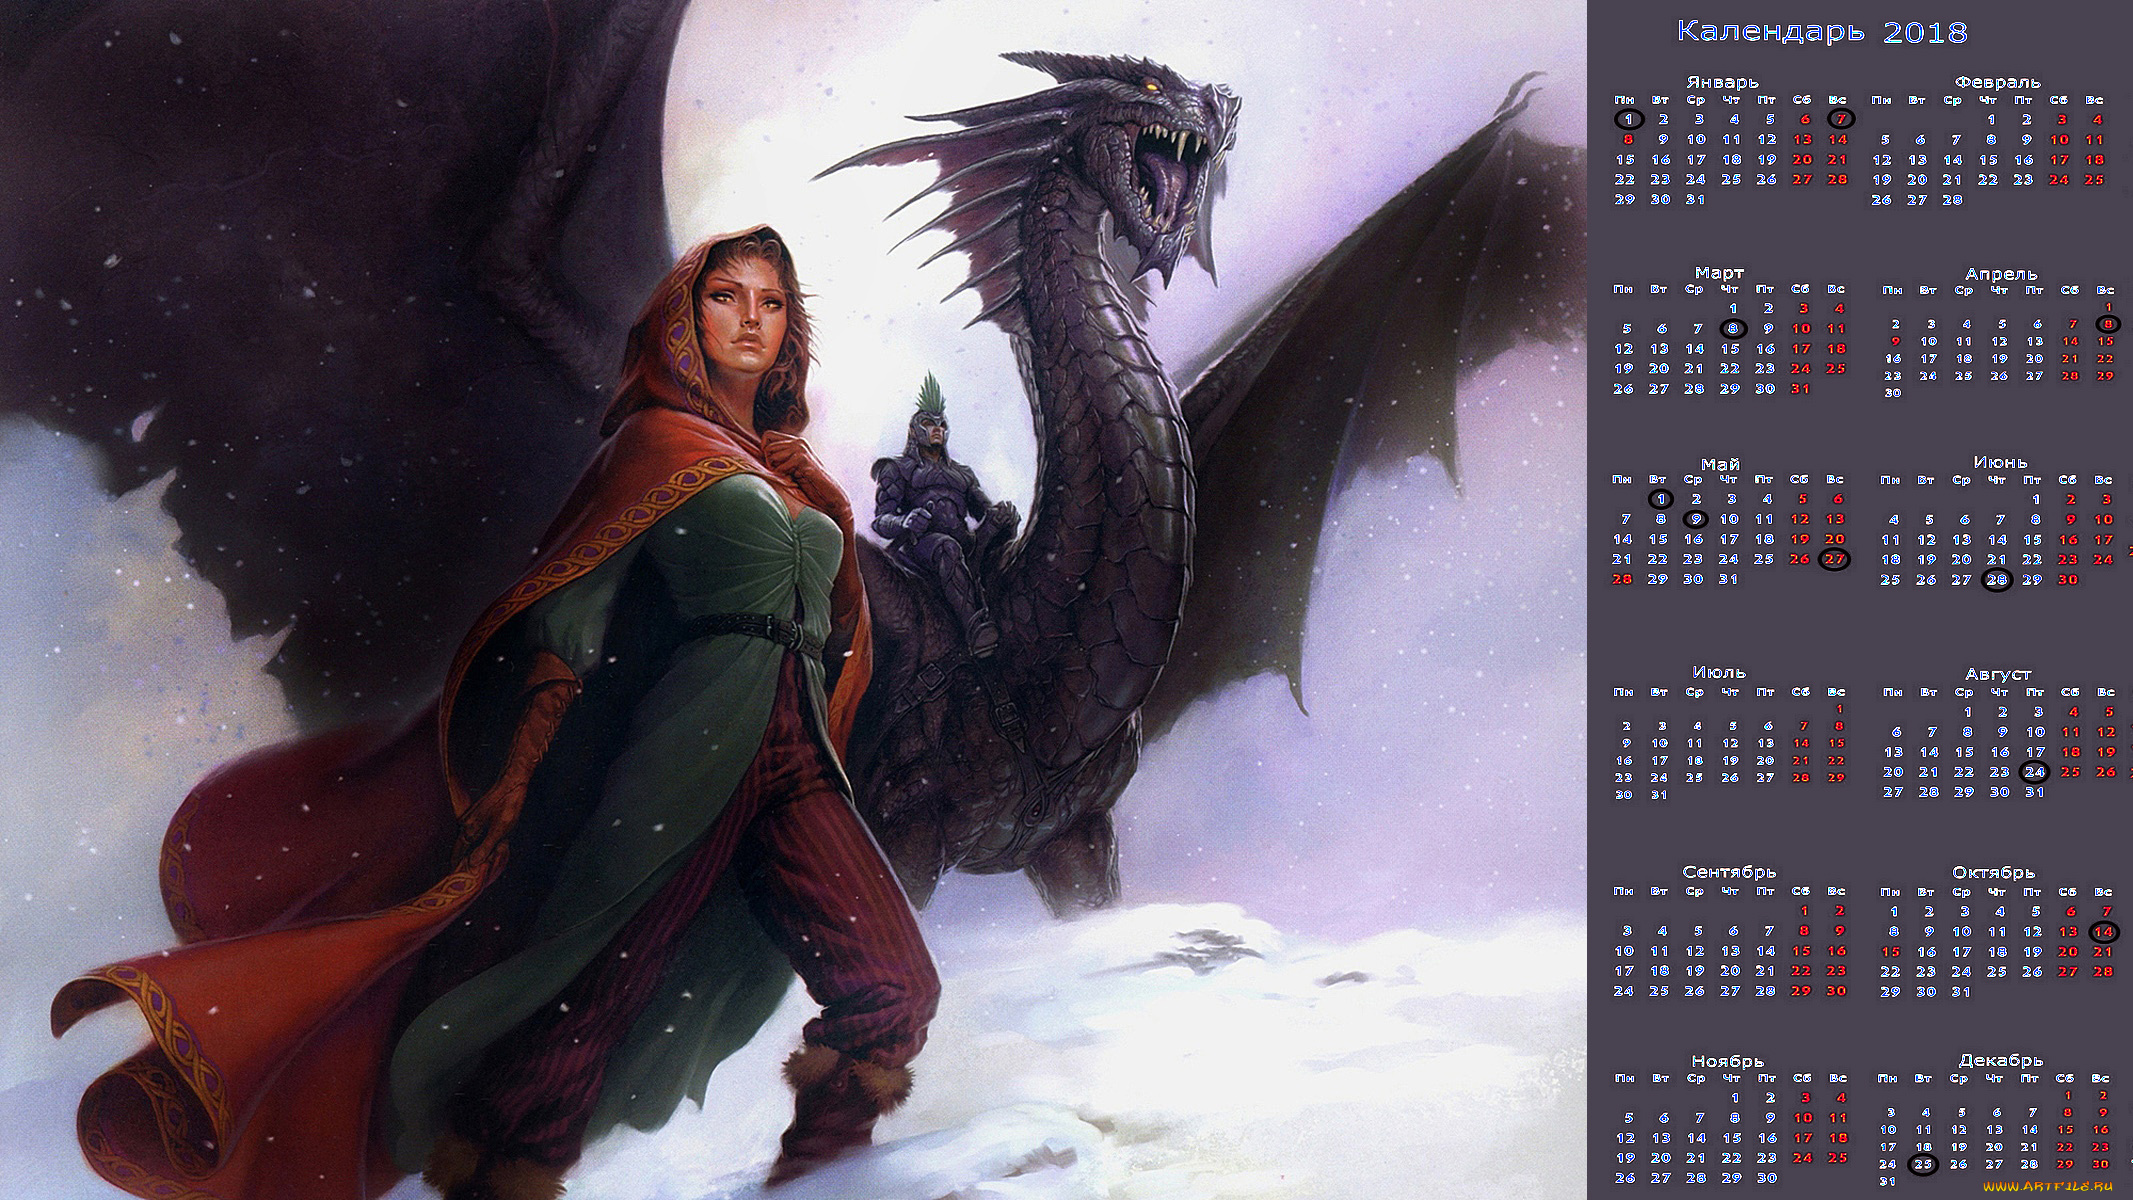Click circled date 9 in Май
Image resolution: width=2133 pixels, height=1200 pixels.
[x=1696, y=519]
